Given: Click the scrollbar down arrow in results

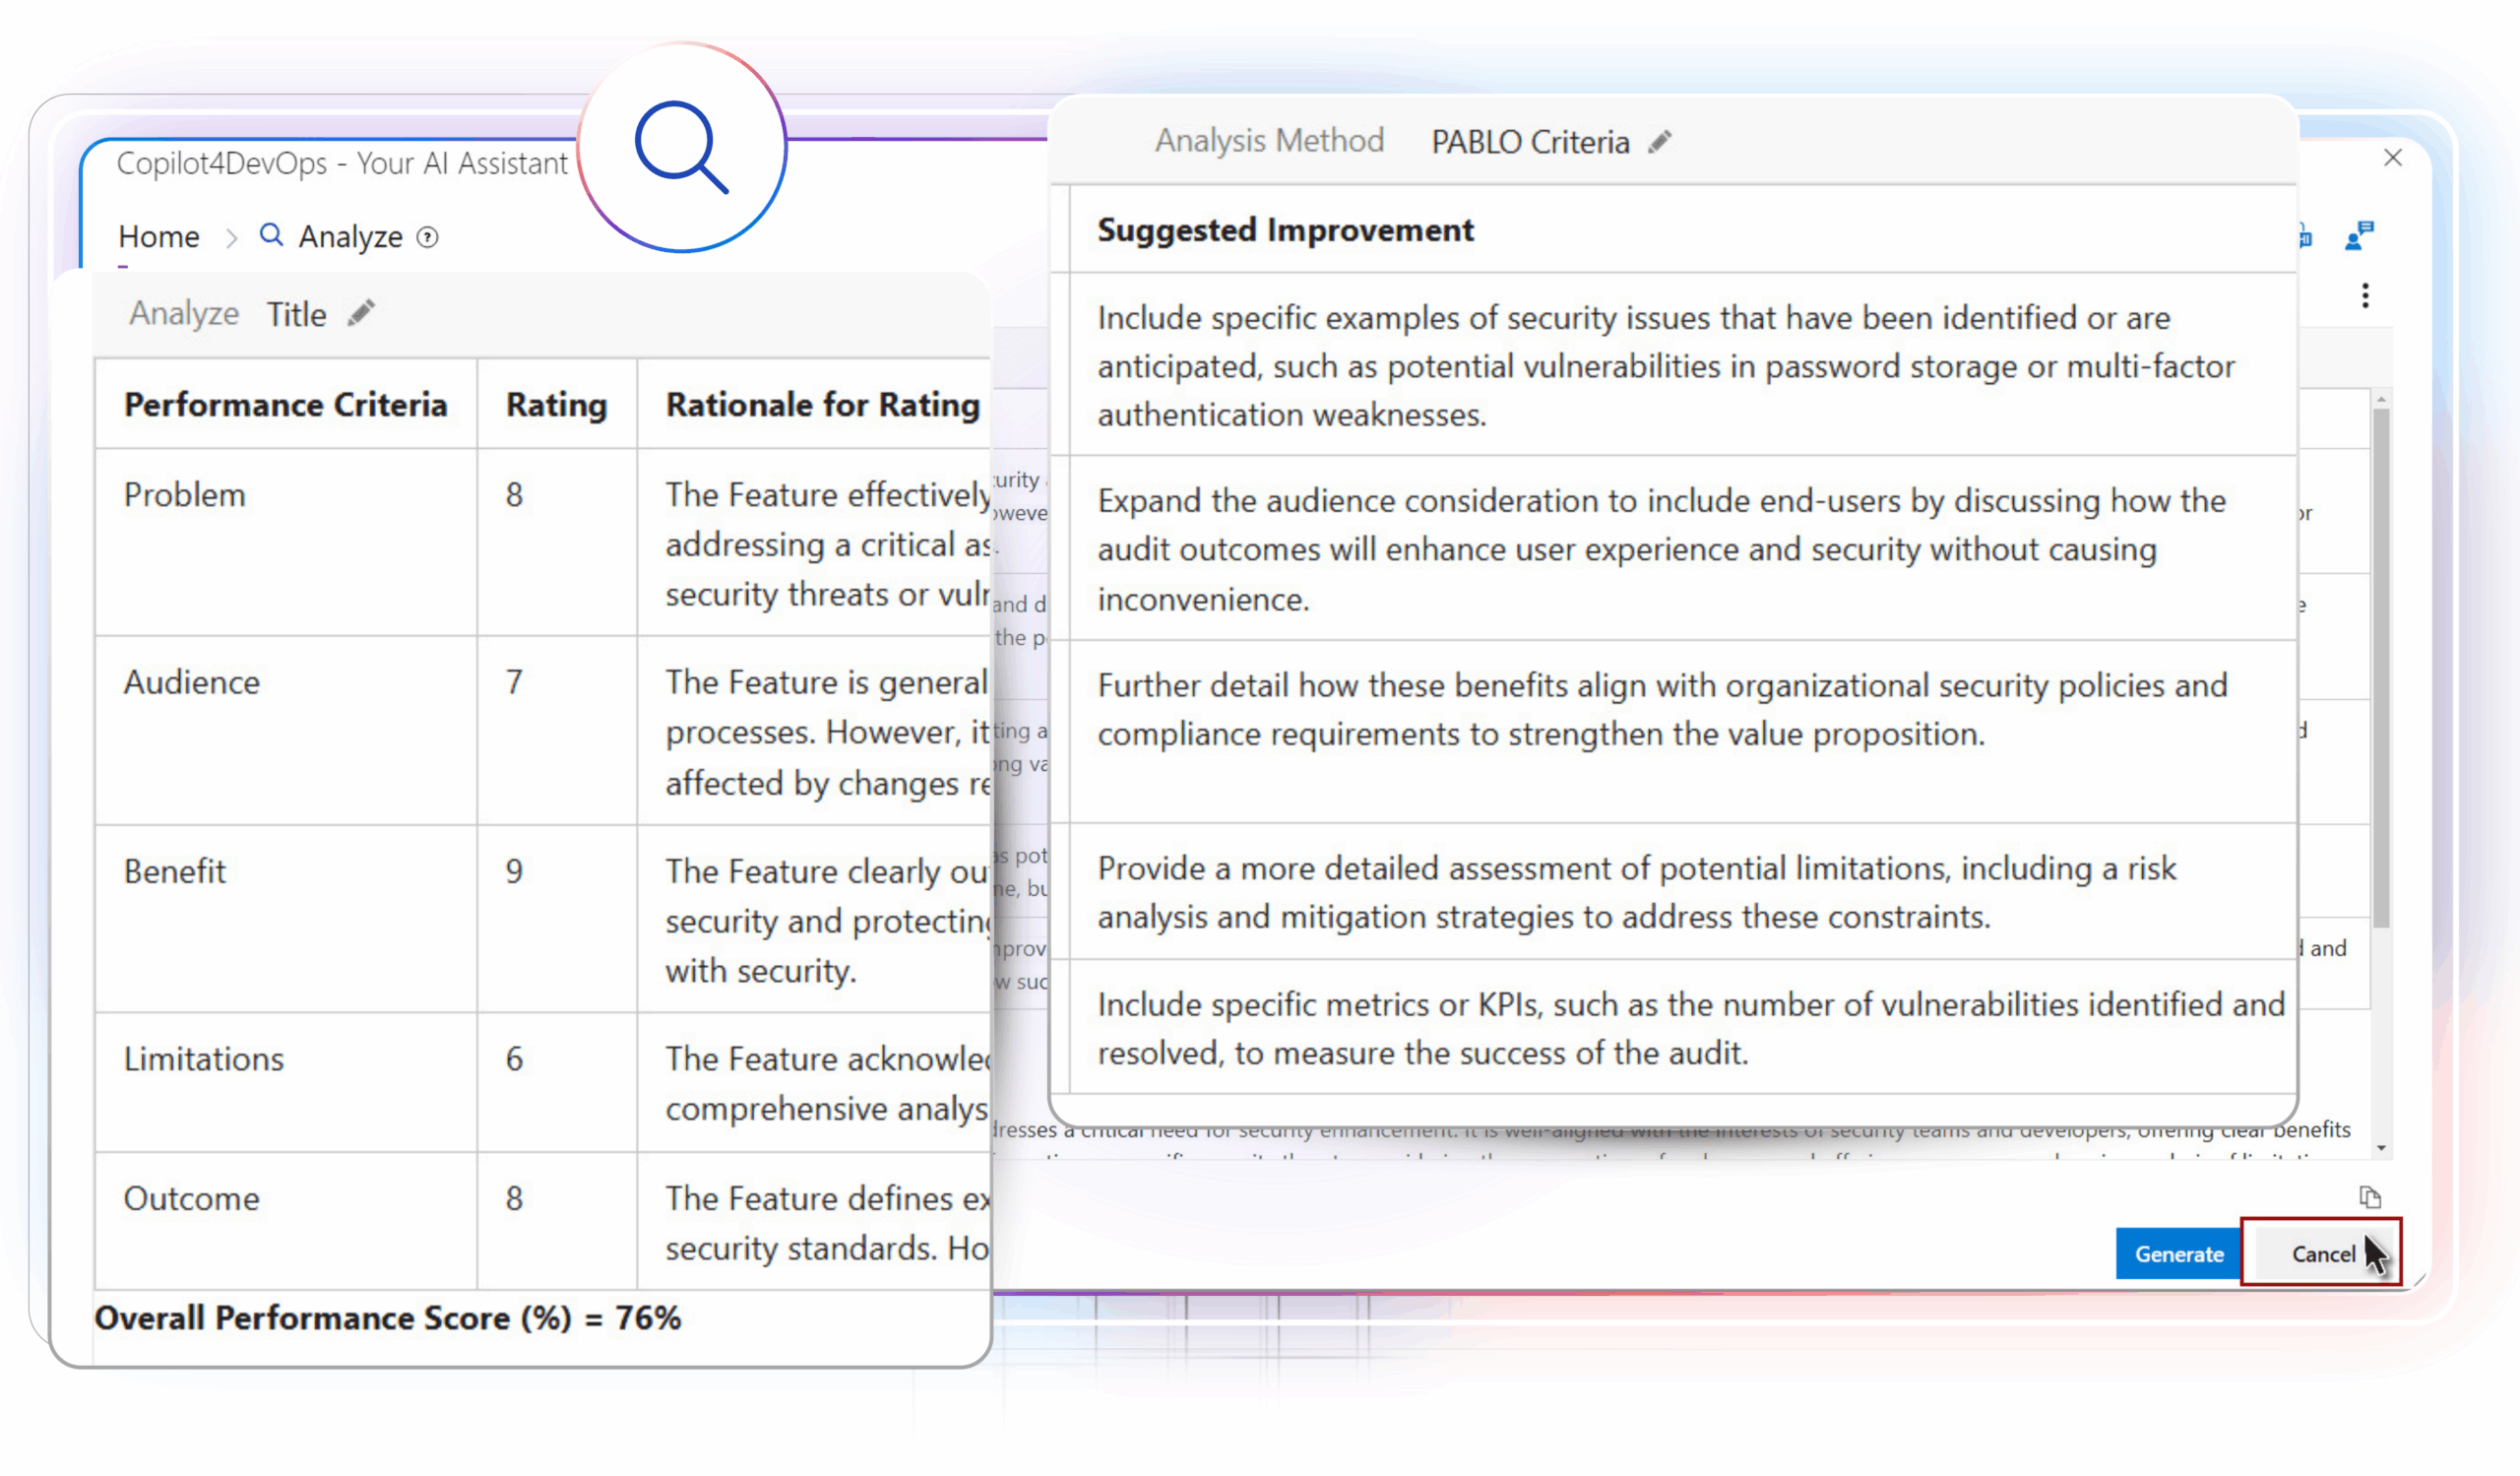Looking at the screenshot, I should (x=2382, y=1149).
